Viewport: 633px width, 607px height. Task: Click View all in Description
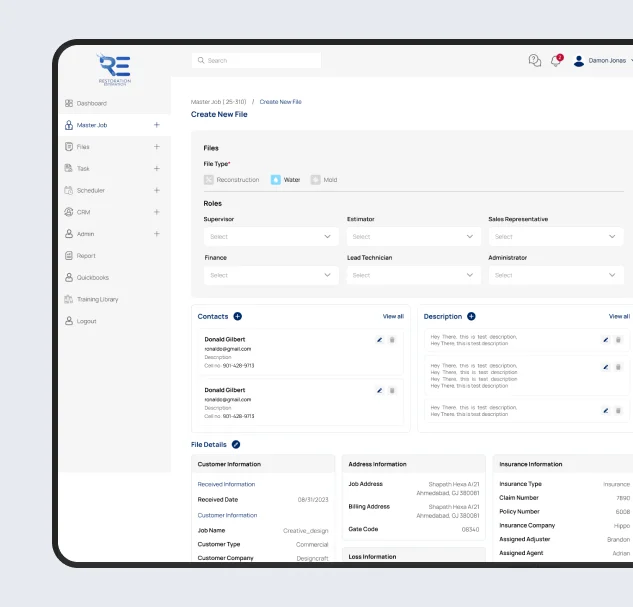[619, 316]
